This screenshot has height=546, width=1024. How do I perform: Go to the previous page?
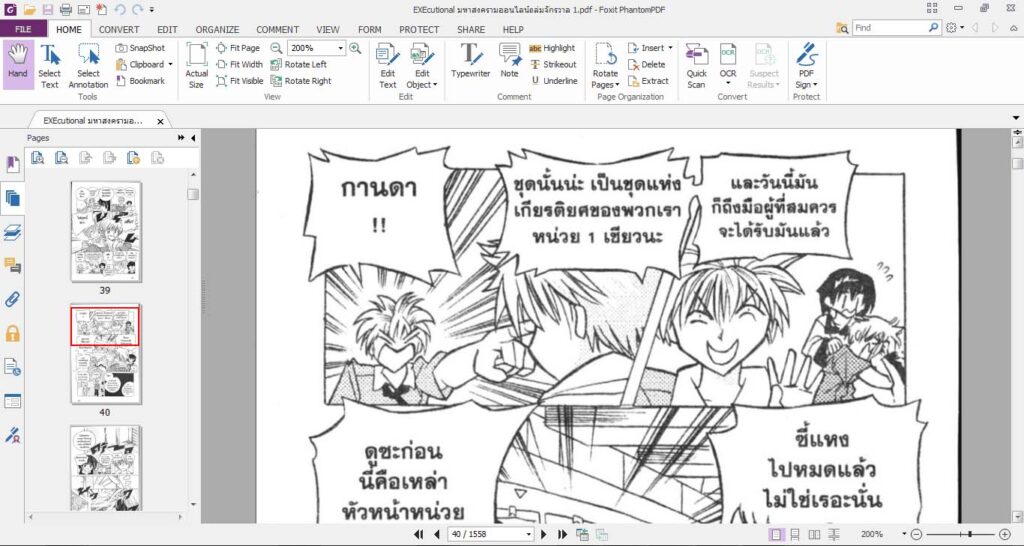point(437,534)
